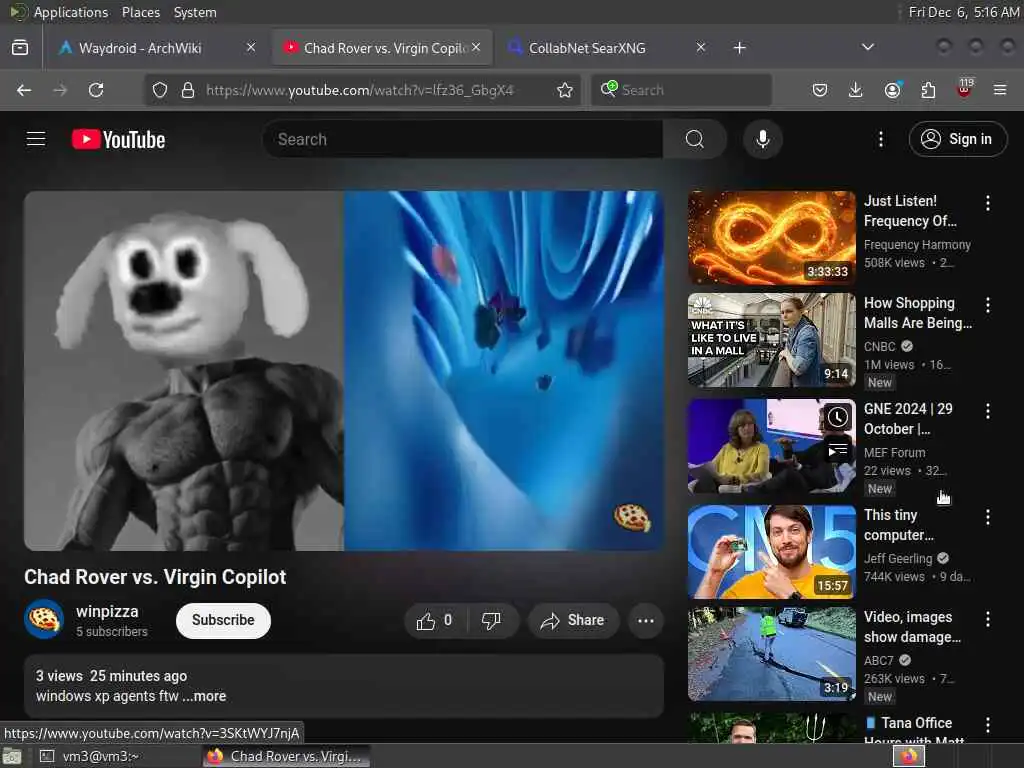The height and width of the screenshot is (768, 1024).
Task: Open more actions ellipsis beside Share
Action: (x=646, y=620)
